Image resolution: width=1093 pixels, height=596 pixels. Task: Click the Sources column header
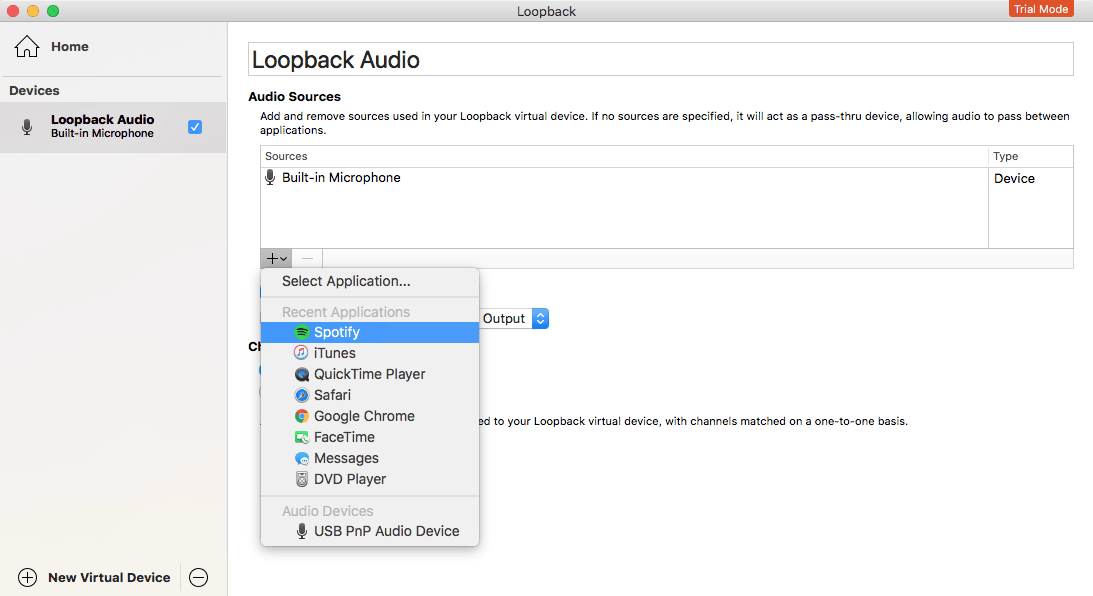click(624, 156)
